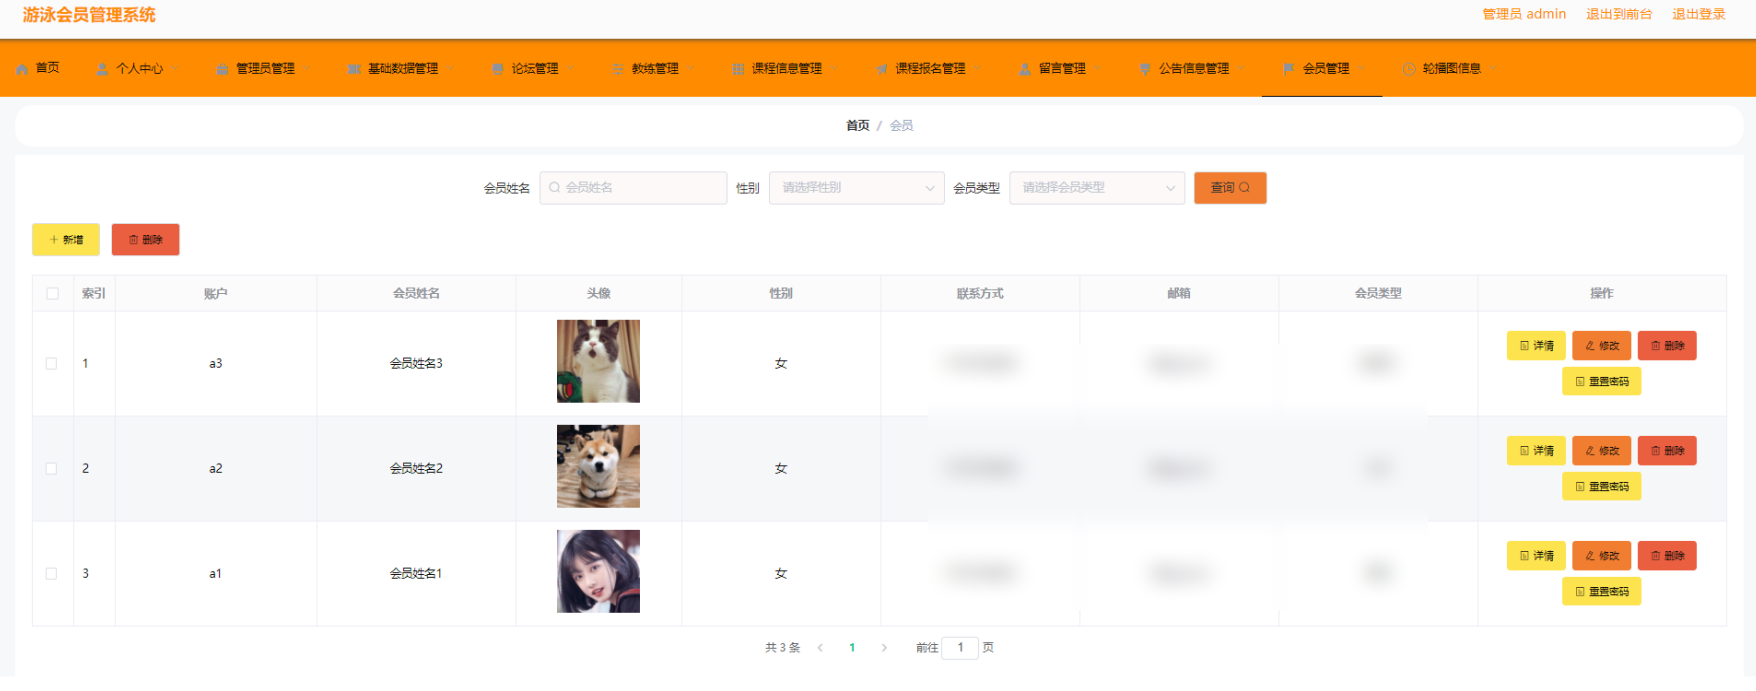Expand the 会员类型 member type dropdown
1756x691 pixels.
pos(1097,188)
